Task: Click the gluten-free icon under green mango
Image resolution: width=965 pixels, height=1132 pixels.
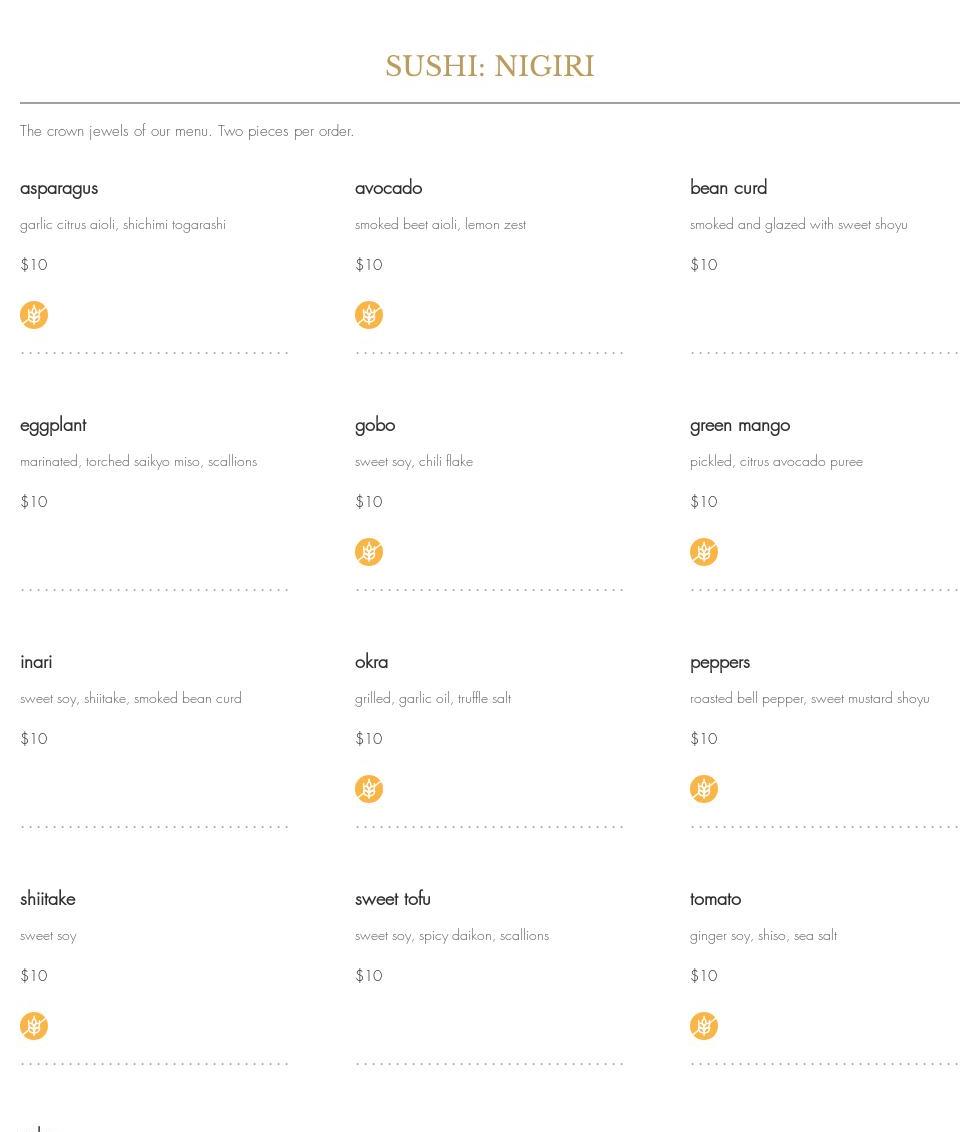Action: [x=704, y=552]
